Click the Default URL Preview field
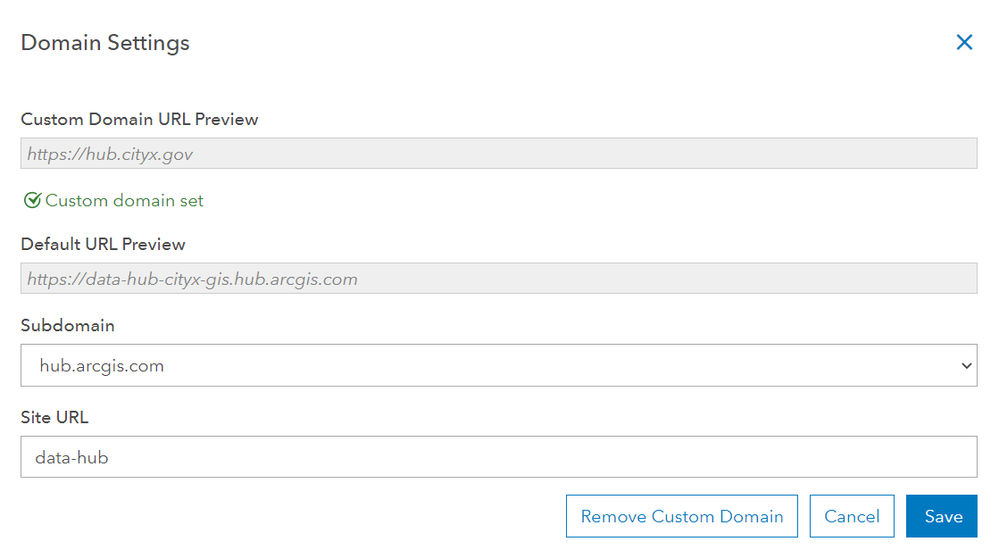The height and width of the screenshot is (559, 999). (x=498, y=279)
